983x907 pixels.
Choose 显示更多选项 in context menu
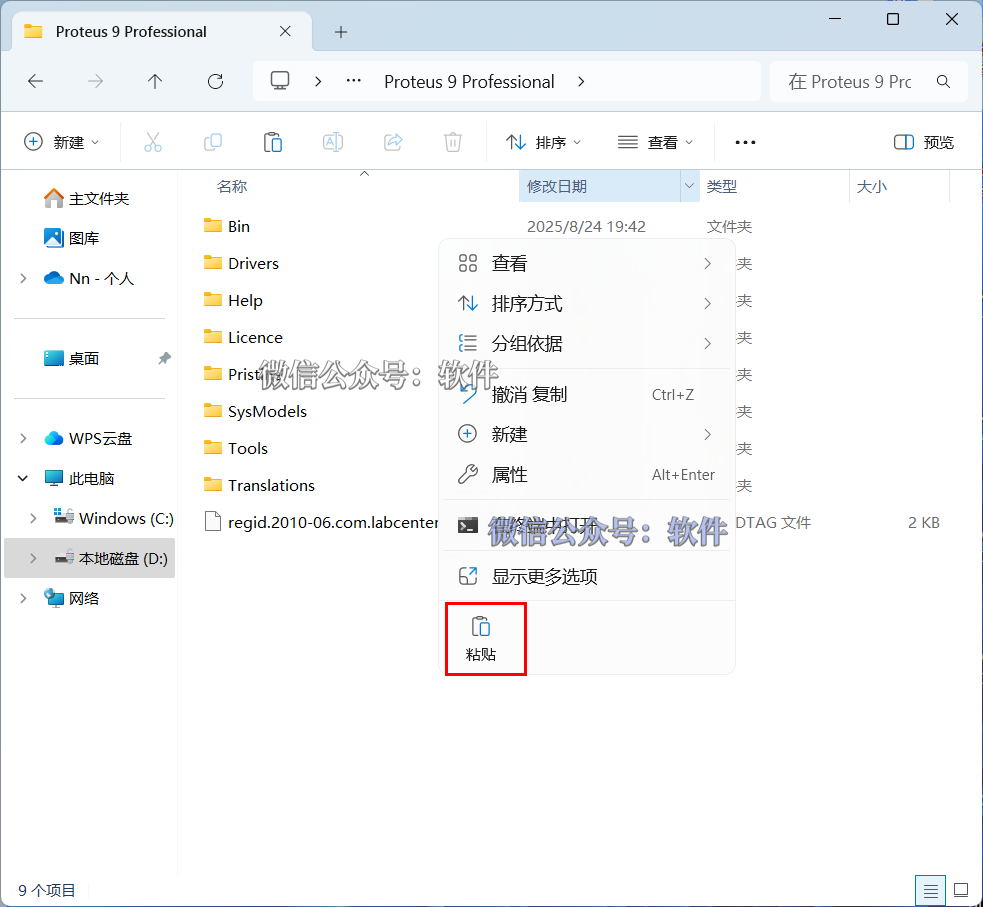(587, 576)
